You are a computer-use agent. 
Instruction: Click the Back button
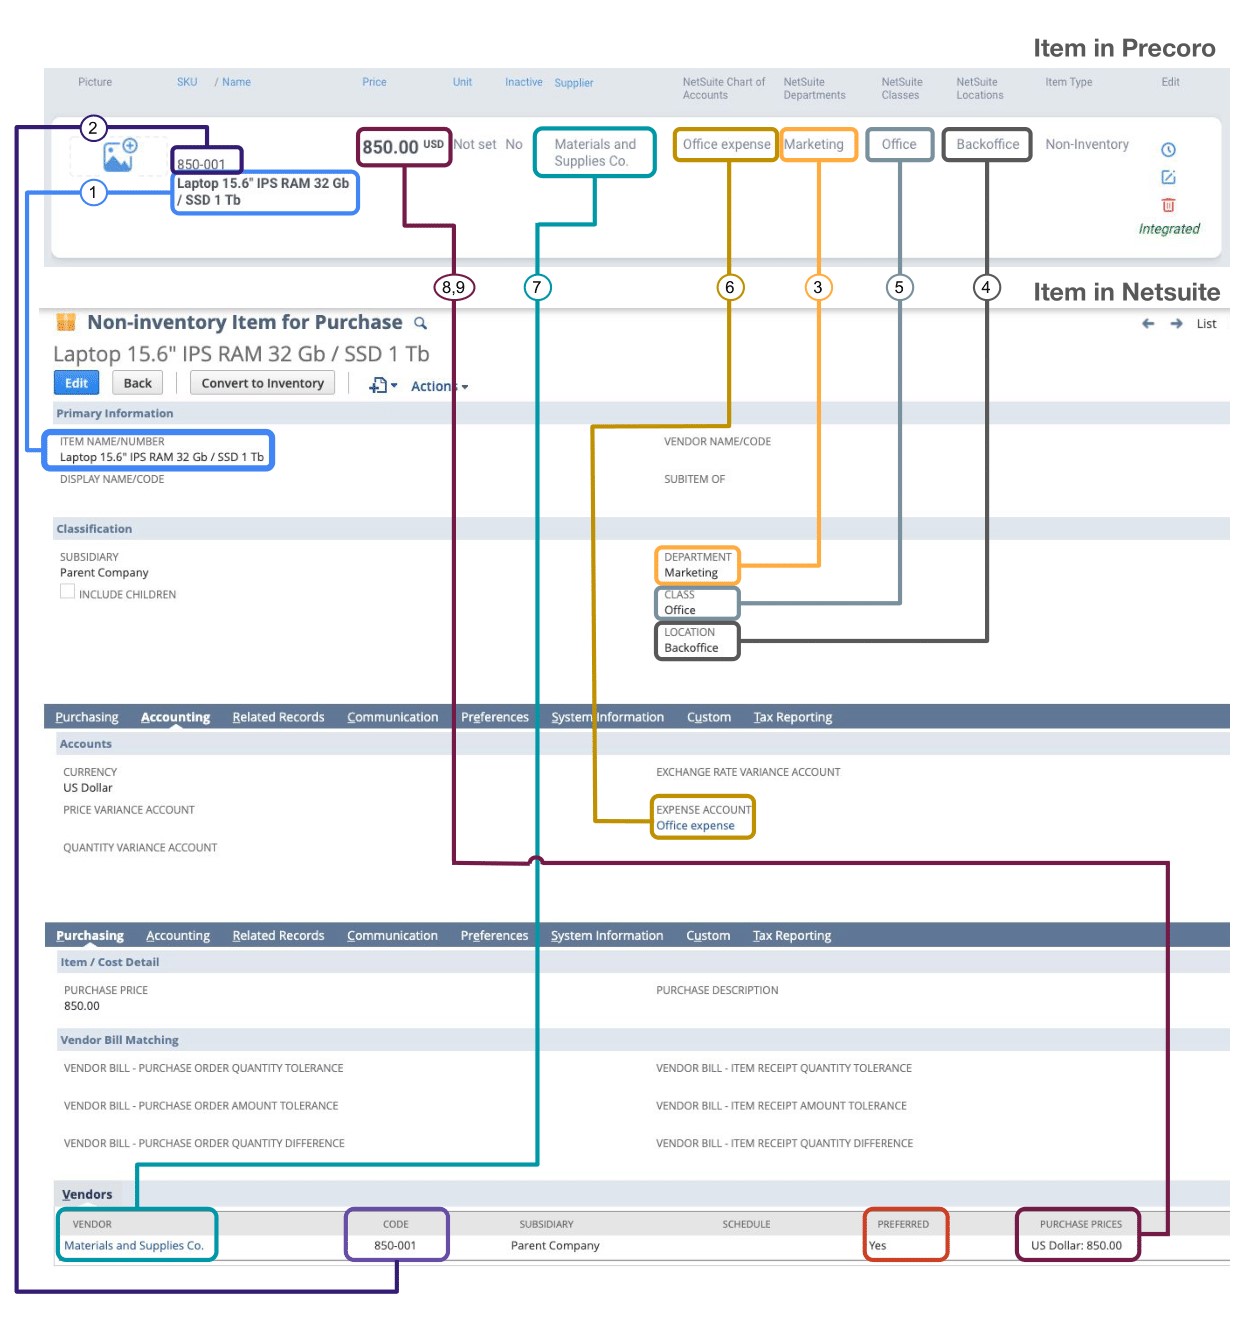coord(137,383)
